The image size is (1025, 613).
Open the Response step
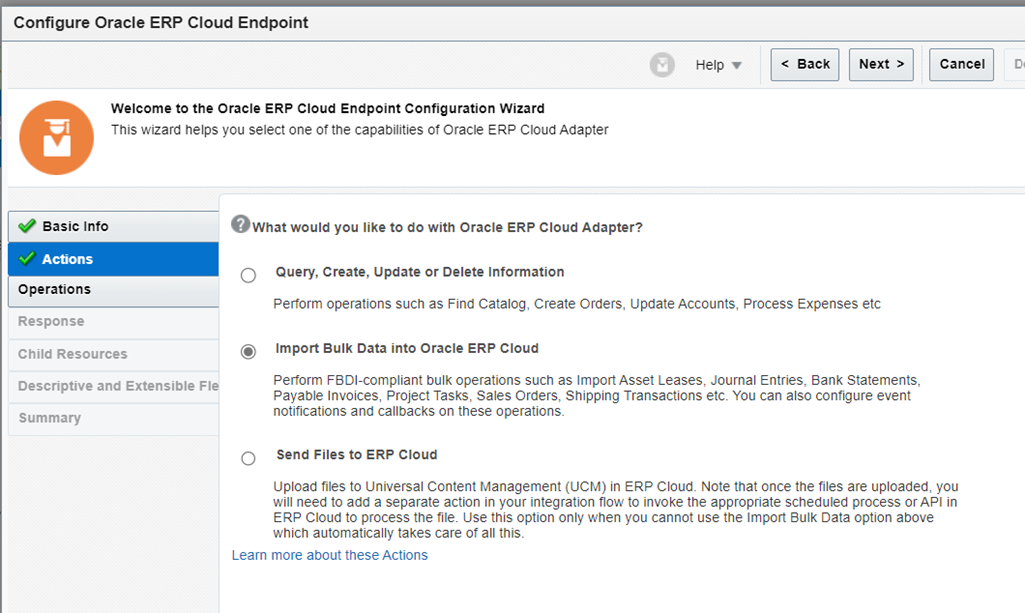click(113, 322)
